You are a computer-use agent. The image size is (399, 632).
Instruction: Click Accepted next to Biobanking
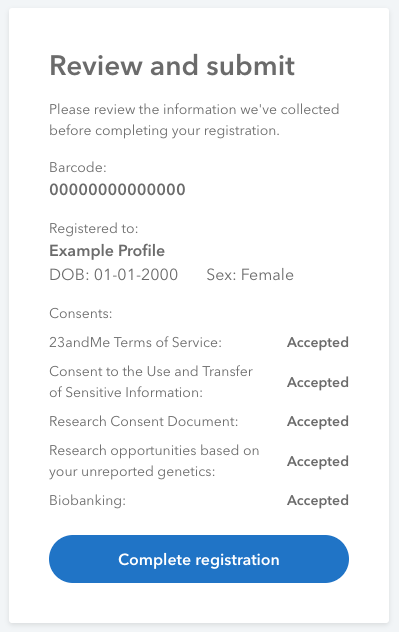point(318,500)
